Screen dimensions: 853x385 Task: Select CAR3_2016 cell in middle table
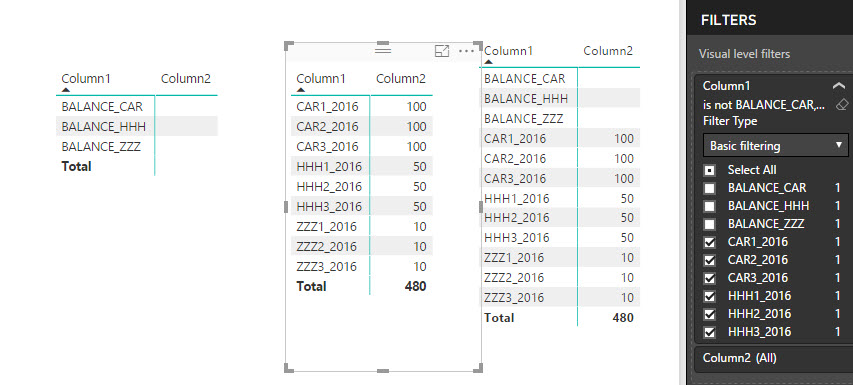pos(327,147)
